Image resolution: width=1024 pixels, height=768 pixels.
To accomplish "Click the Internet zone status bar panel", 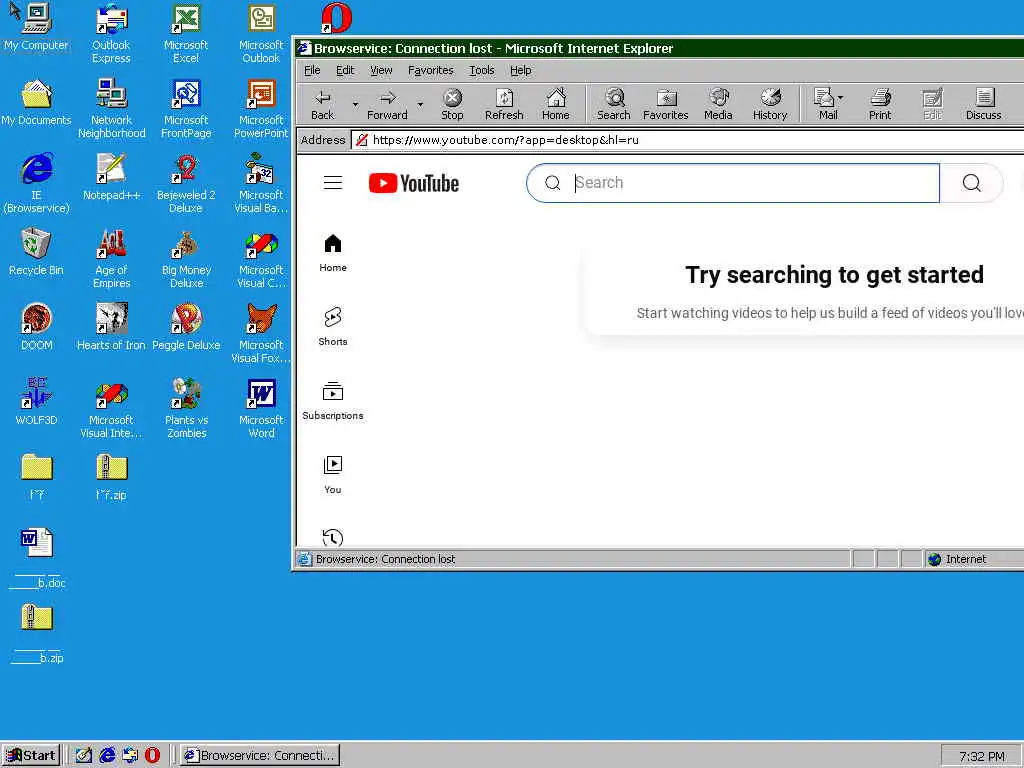I will 973,559.
